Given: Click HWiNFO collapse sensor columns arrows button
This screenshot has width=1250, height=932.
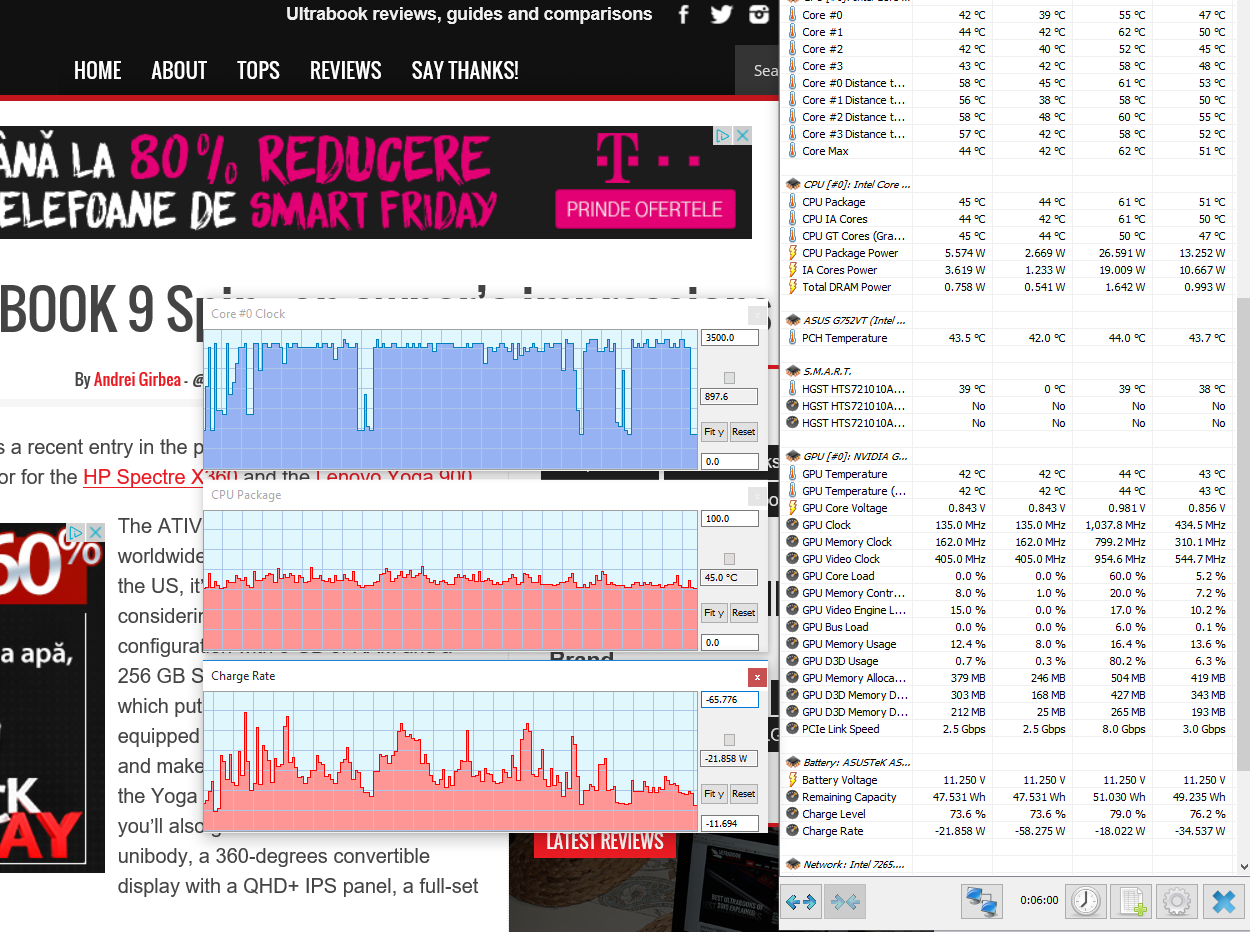Looking at the screenshot, I should point(845,902).
